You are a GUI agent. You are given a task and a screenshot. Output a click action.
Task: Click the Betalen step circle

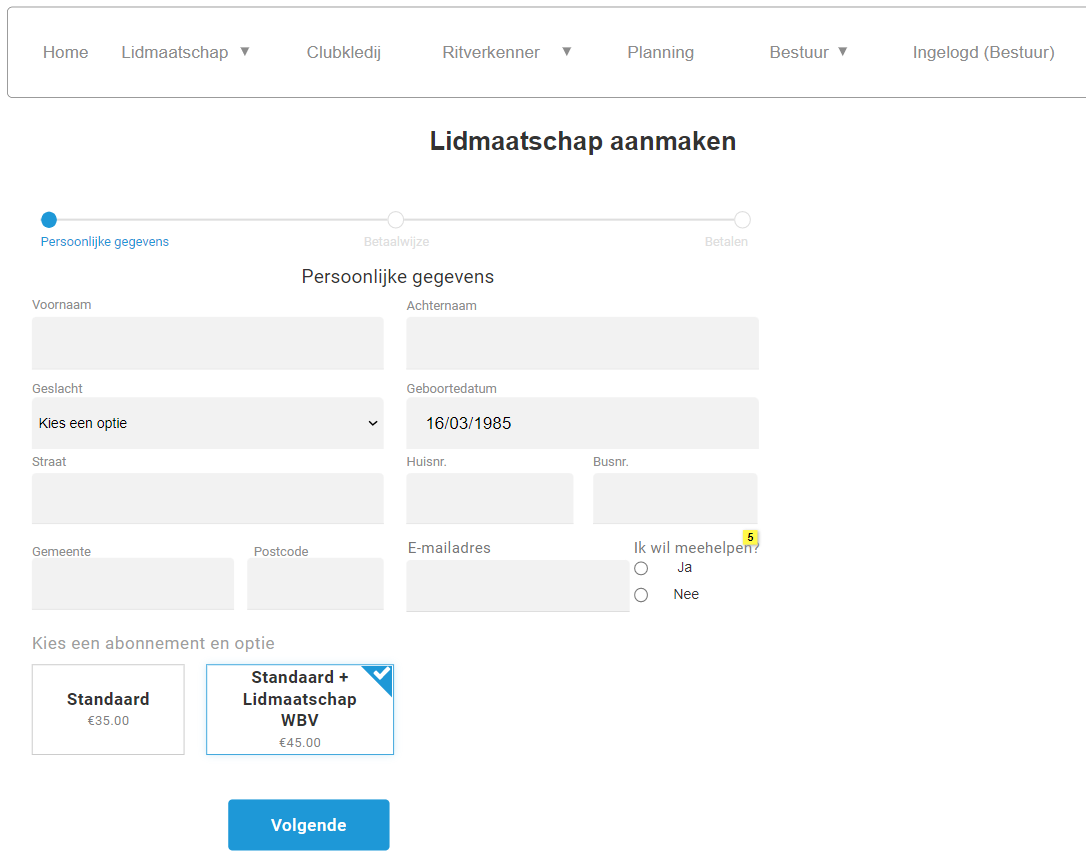pyautogui.click(x=742, y=220)
